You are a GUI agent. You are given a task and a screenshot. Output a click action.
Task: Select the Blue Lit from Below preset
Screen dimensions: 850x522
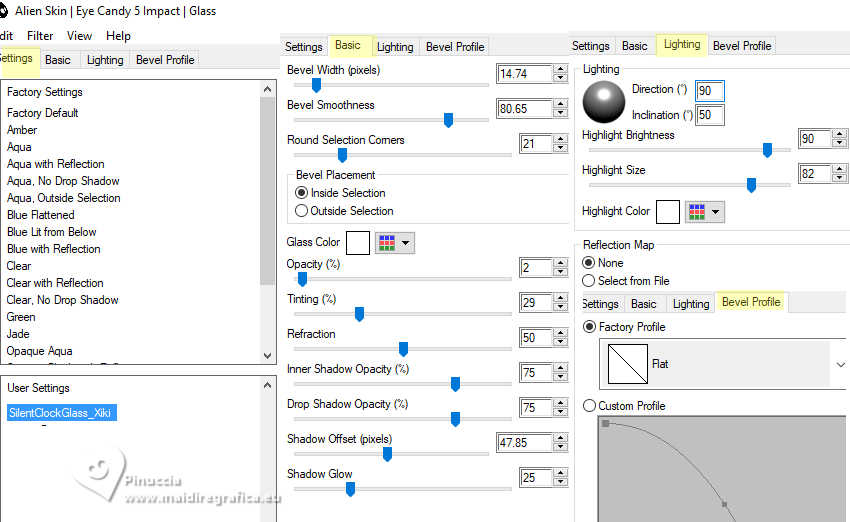pyautogui.click(x=51, y=232)
